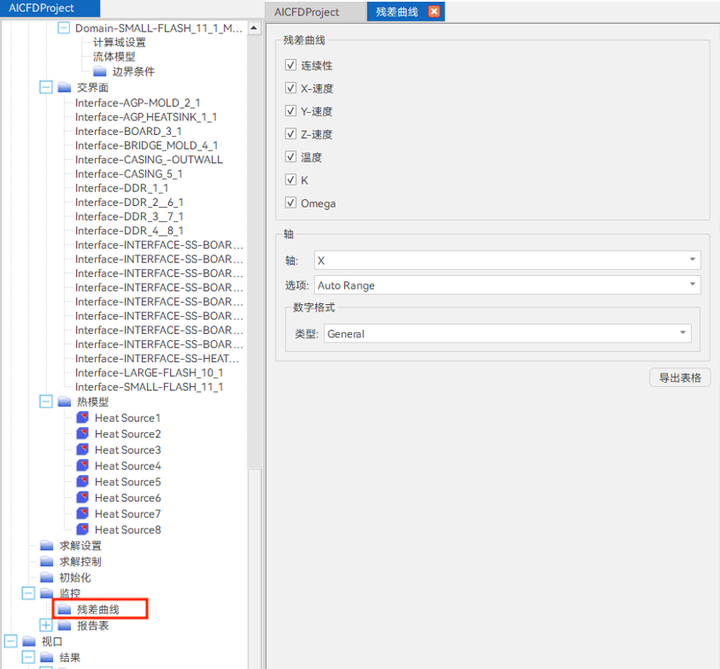This screenshot has height=669, width=720.
Task: Select Interface-LARGE-FLASH_10_1 in tree
Action: 149,373
